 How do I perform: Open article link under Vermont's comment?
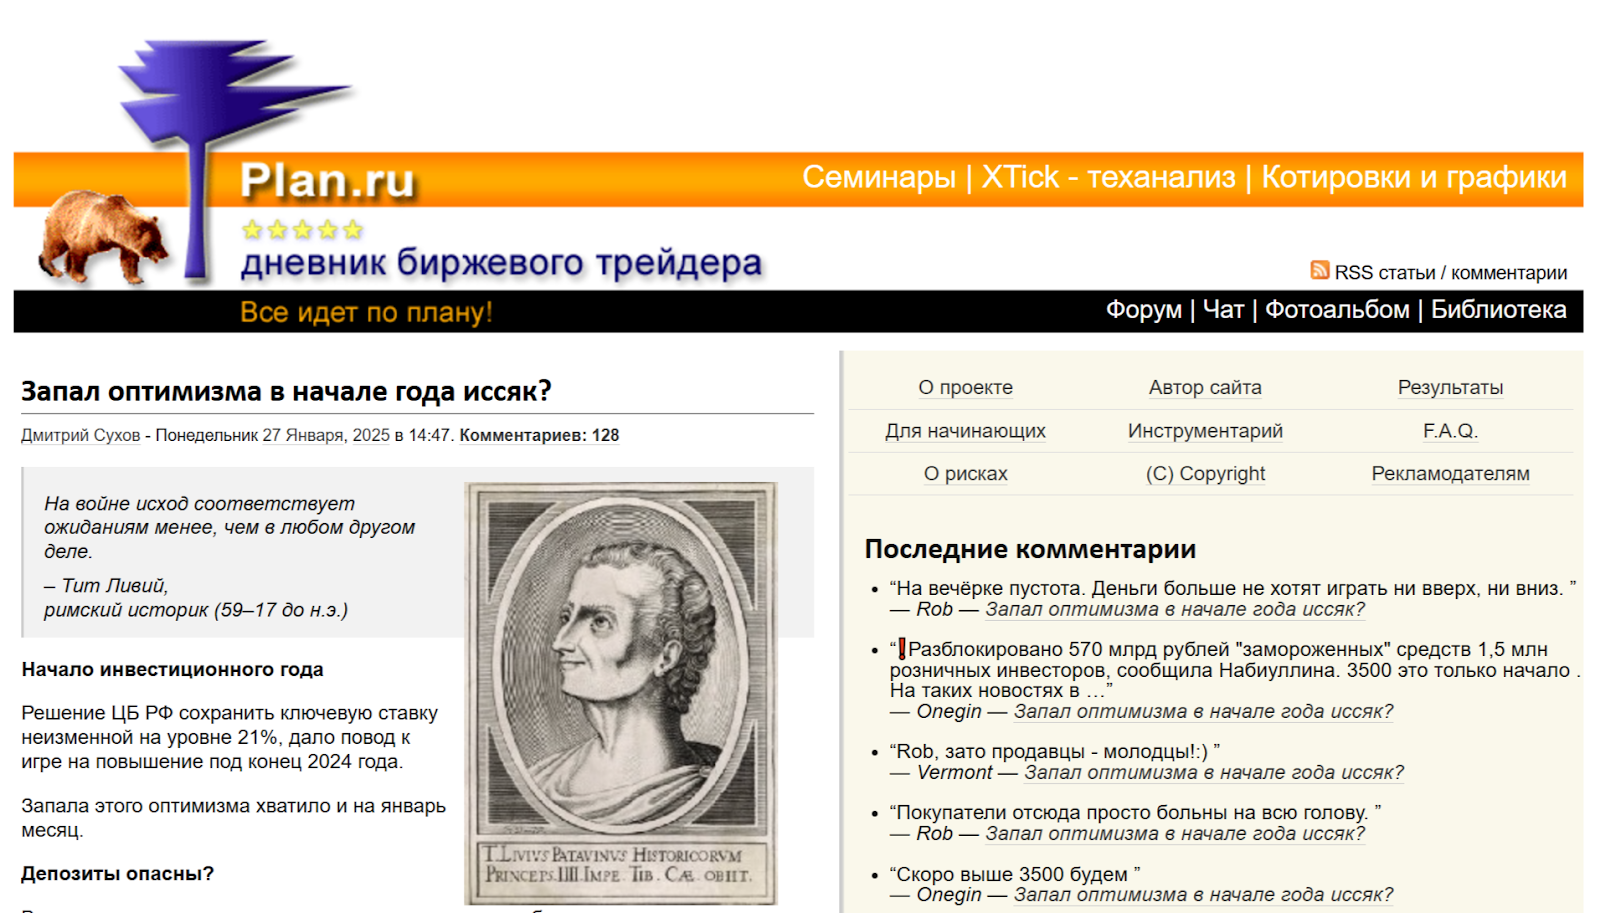[1213, 772]
